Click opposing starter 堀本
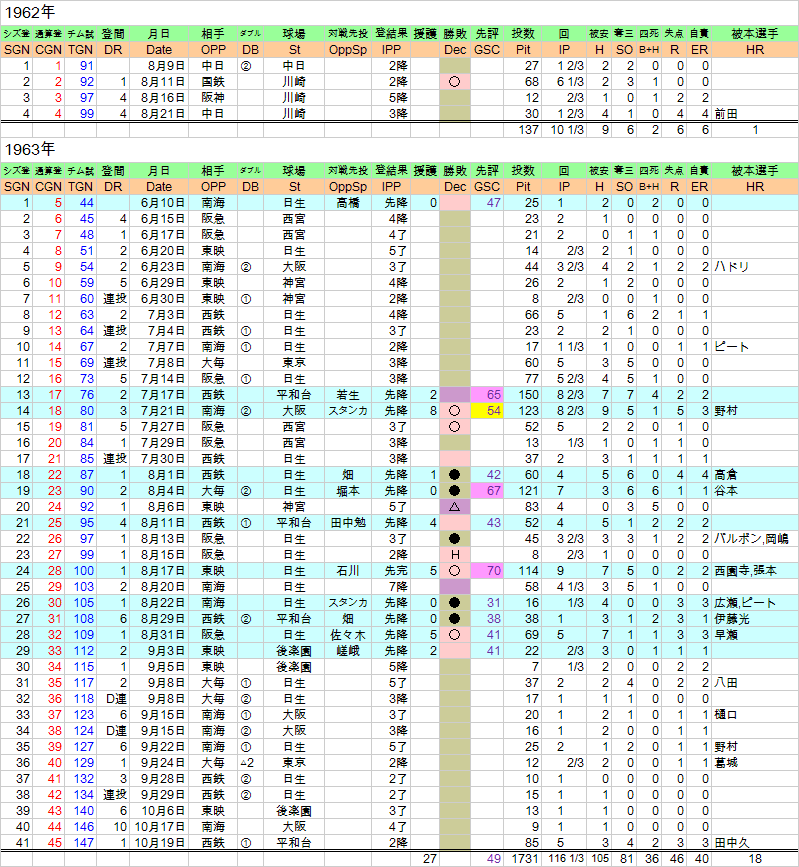 [348, 491]
